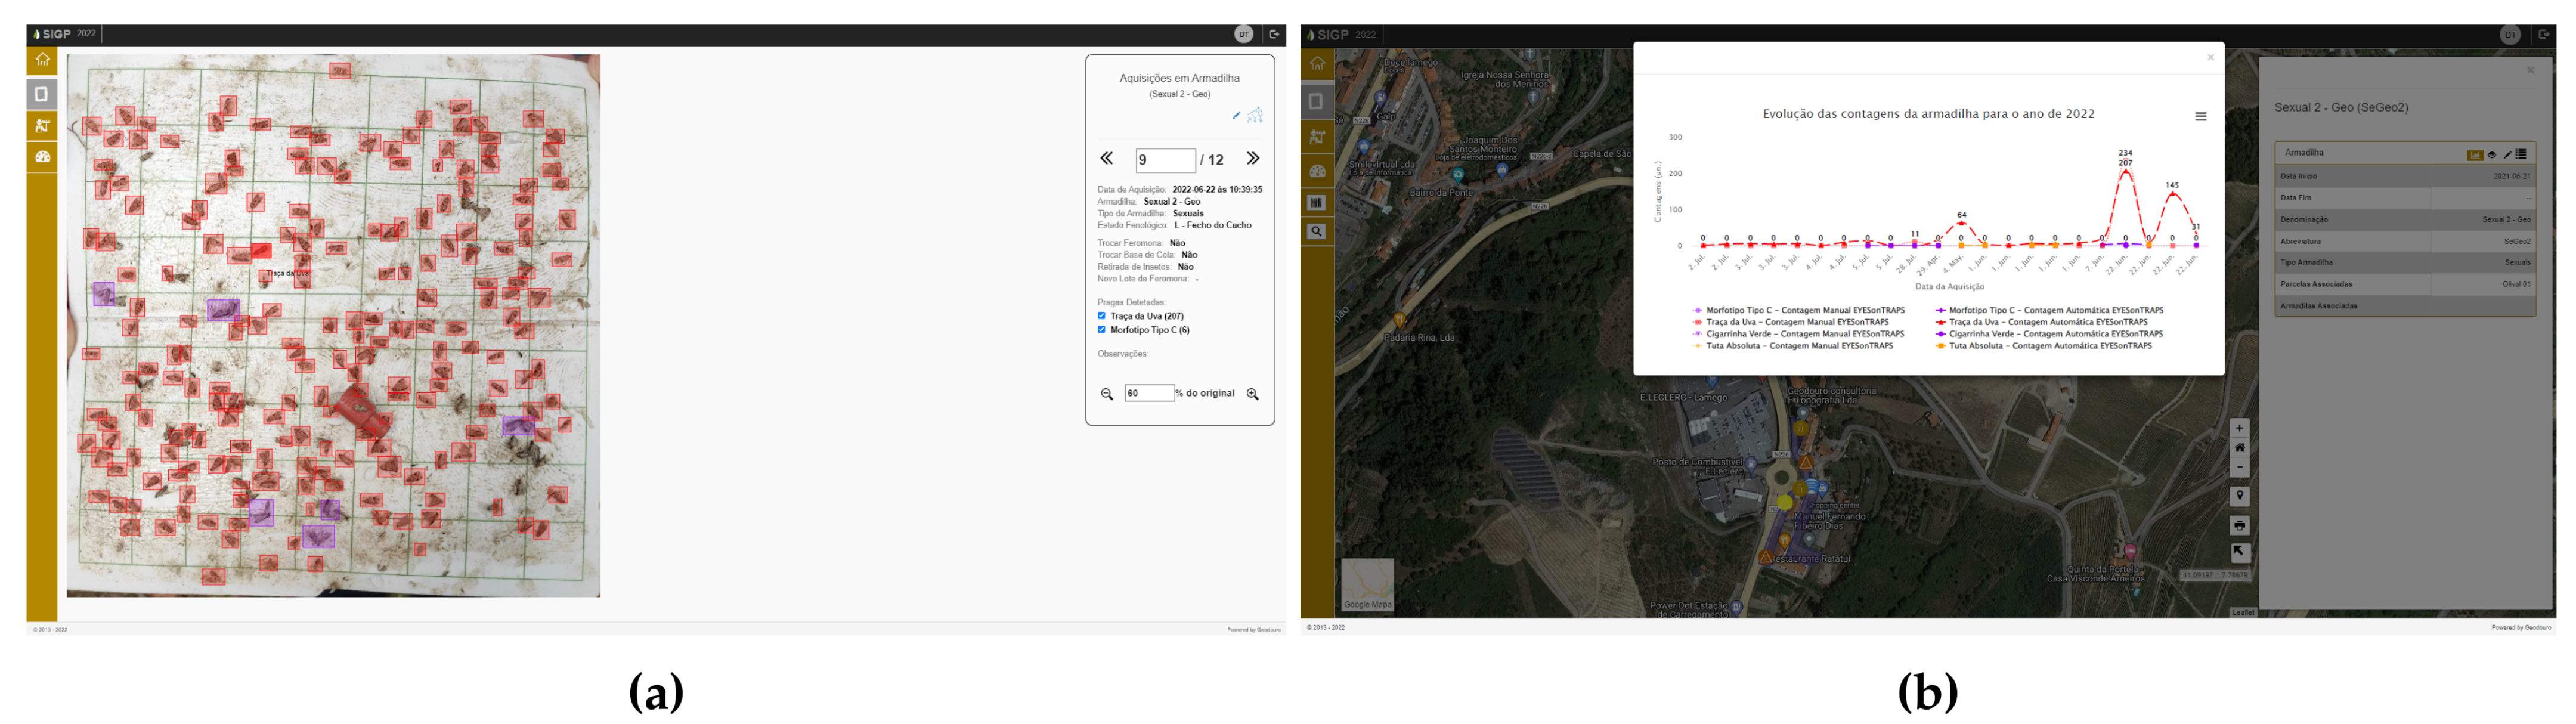Go to next acquisition with double chevron
The height and width of the screenshot is (724, 2576).
click(x=1253, y=159)
